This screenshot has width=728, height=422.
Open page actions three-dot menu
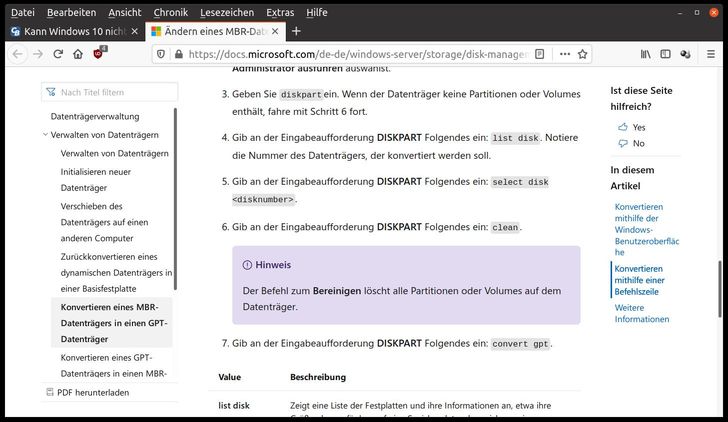(x=565, y=54)
